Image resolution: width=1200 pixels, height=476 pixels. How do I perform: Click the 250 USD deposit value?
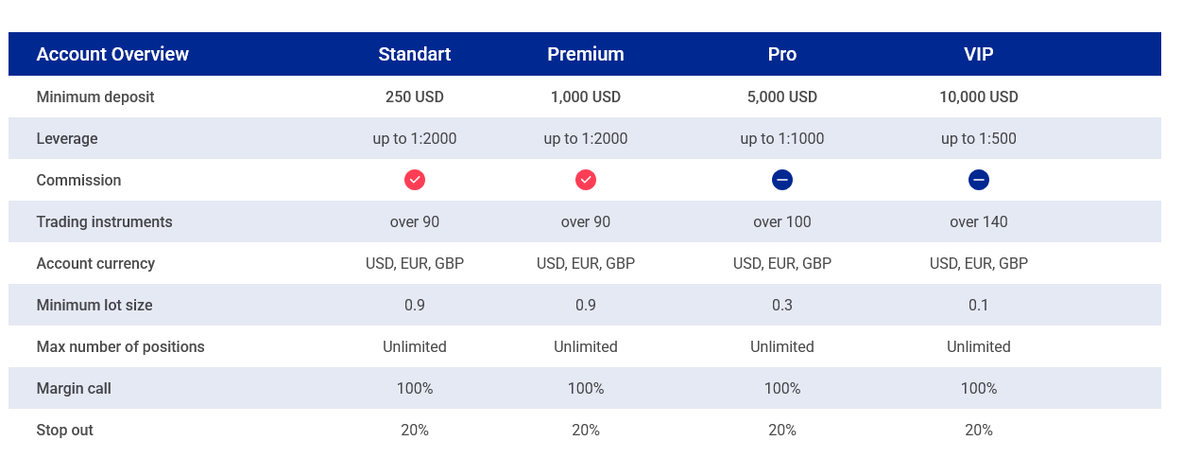pyautogui.click(x=415, y=97)
